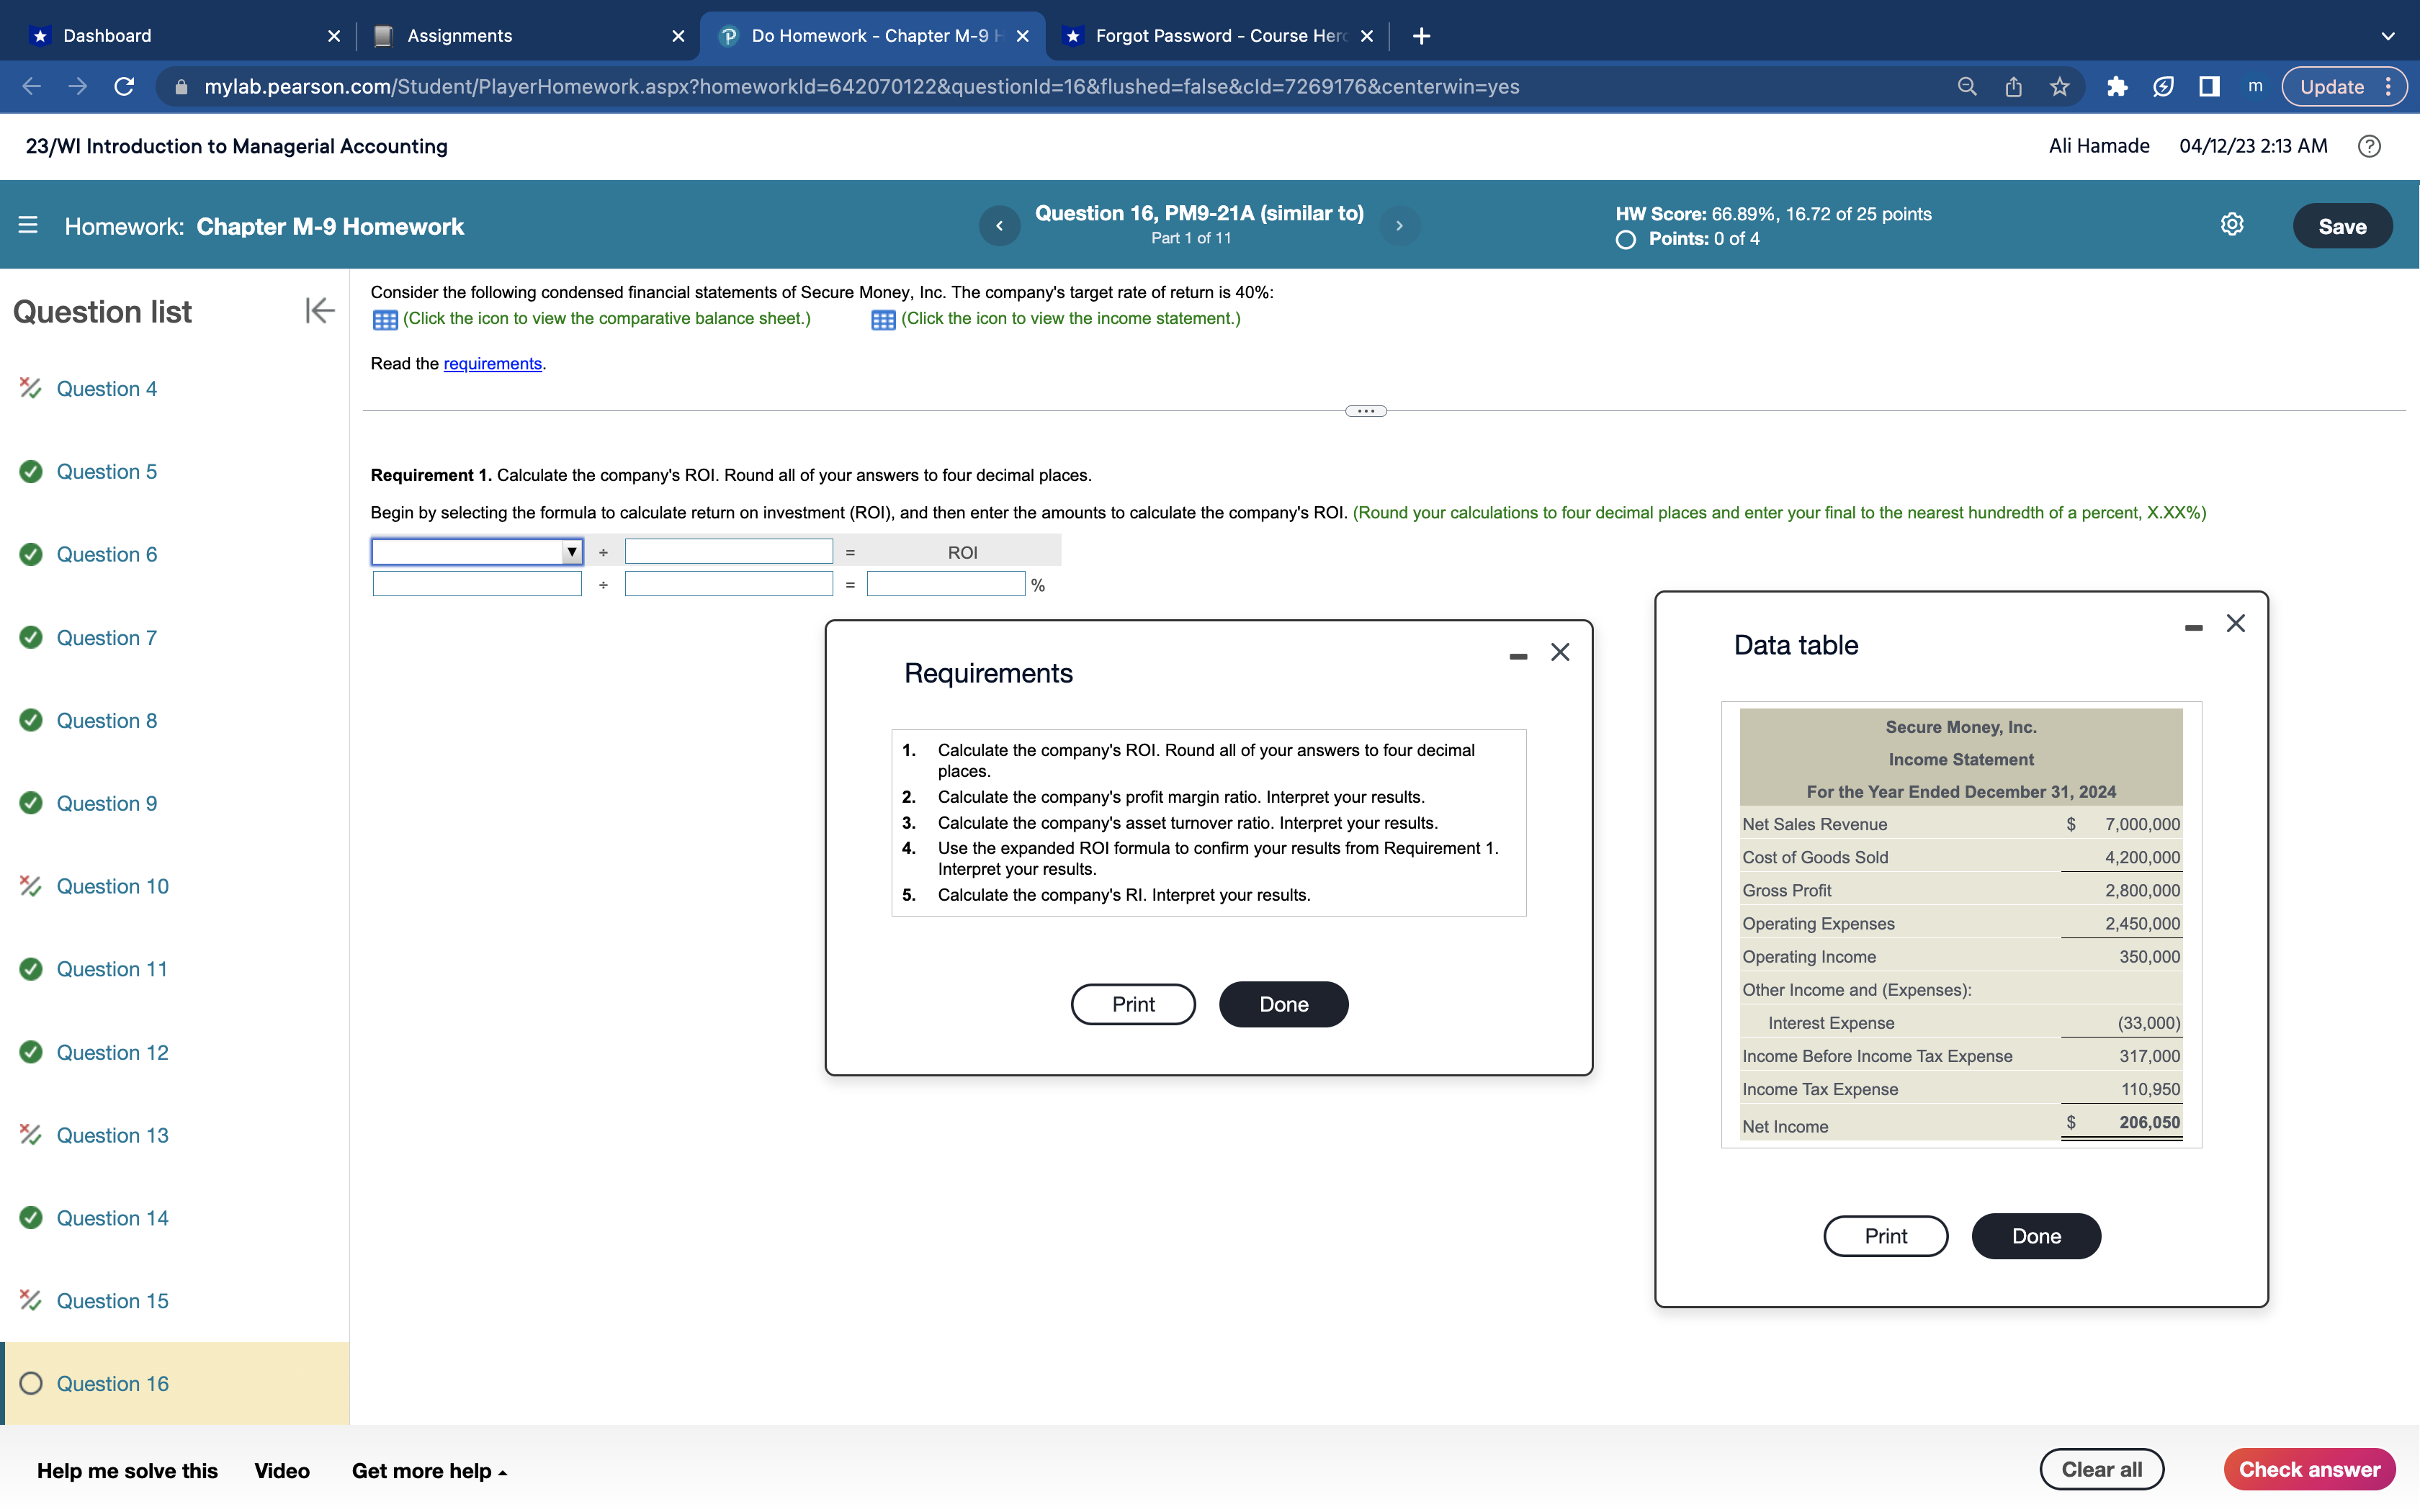Go to the next question arrow
Image resolution: width=2420 pixels, height=1512 pixels.
pyautogui.click(x=1399, y=226)
